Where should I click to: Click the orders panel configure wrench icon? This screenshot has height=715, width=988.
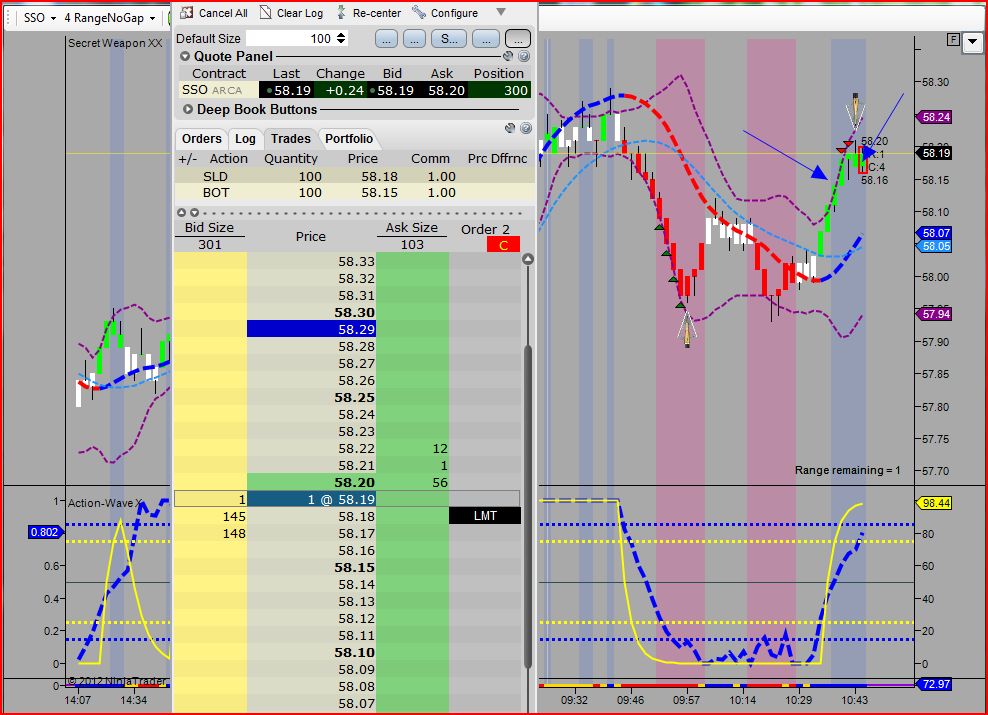click(x=511, y=129)
